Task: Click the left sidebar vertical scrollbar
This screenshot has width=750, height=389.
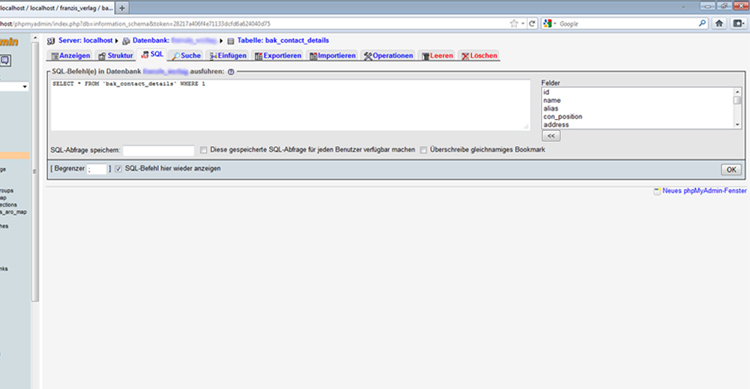Action: (35, 172)
